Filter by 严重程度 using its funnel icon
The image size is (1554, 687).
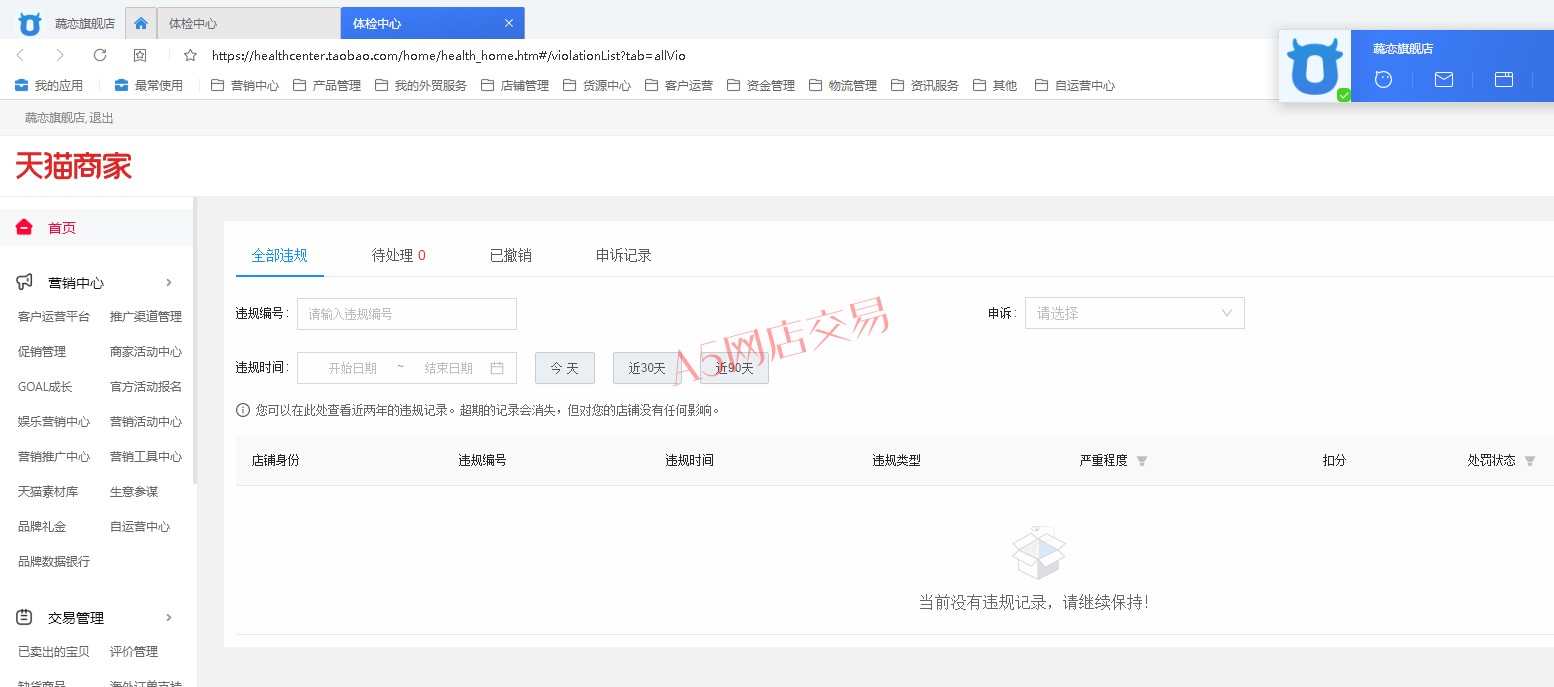1142,461
